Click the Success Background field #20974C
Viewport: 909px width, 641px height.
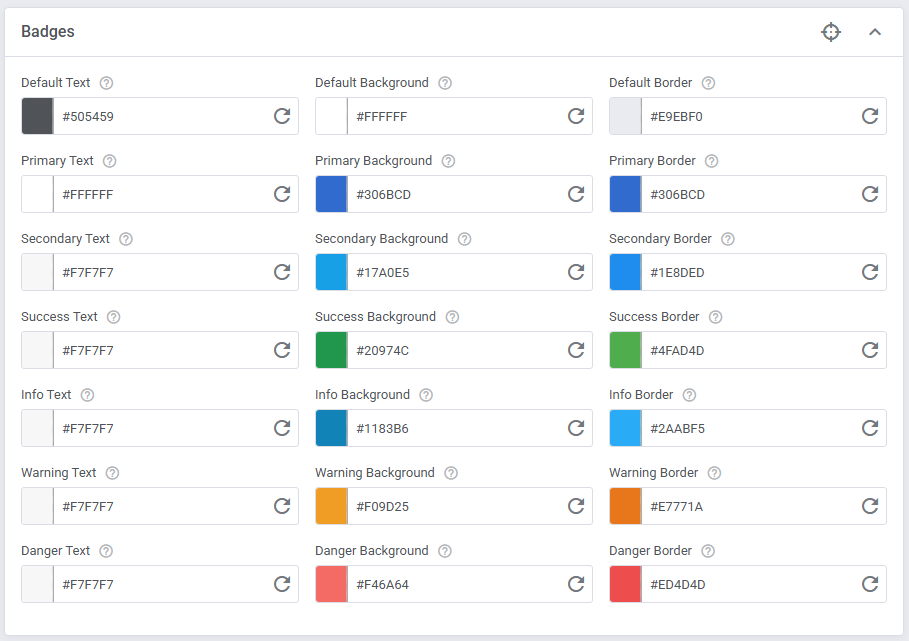coord(454,350)
